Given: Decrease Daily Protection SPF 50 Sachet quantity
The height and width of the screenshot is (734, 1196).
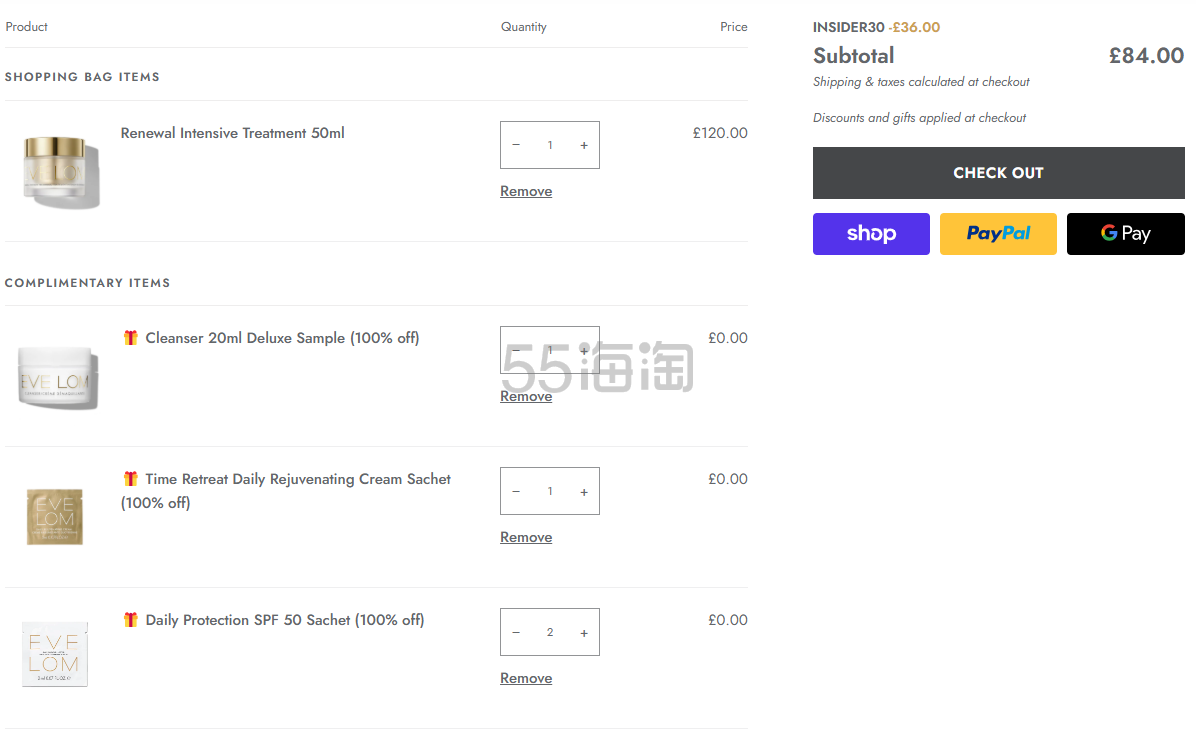Looking at the screenshot, I should coord(516,633).
